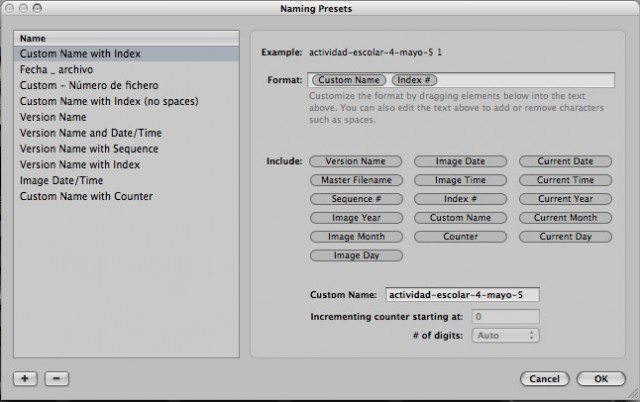Click the Index # include element
Viewport: 640px width, 402px height.
pos(460,199)
